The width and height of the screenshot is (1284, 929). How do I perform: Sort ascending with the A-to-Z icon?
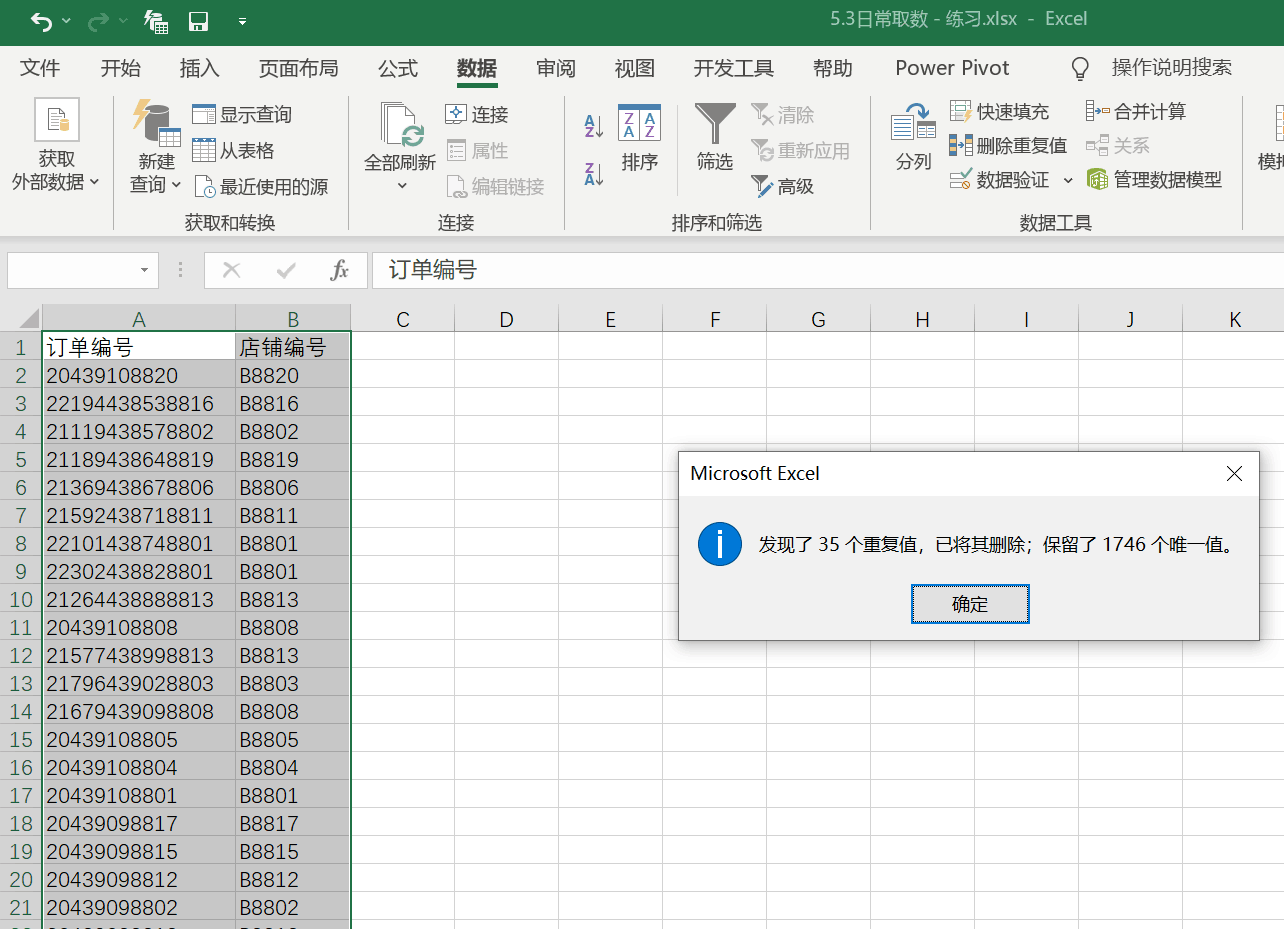tap(594, 126)
